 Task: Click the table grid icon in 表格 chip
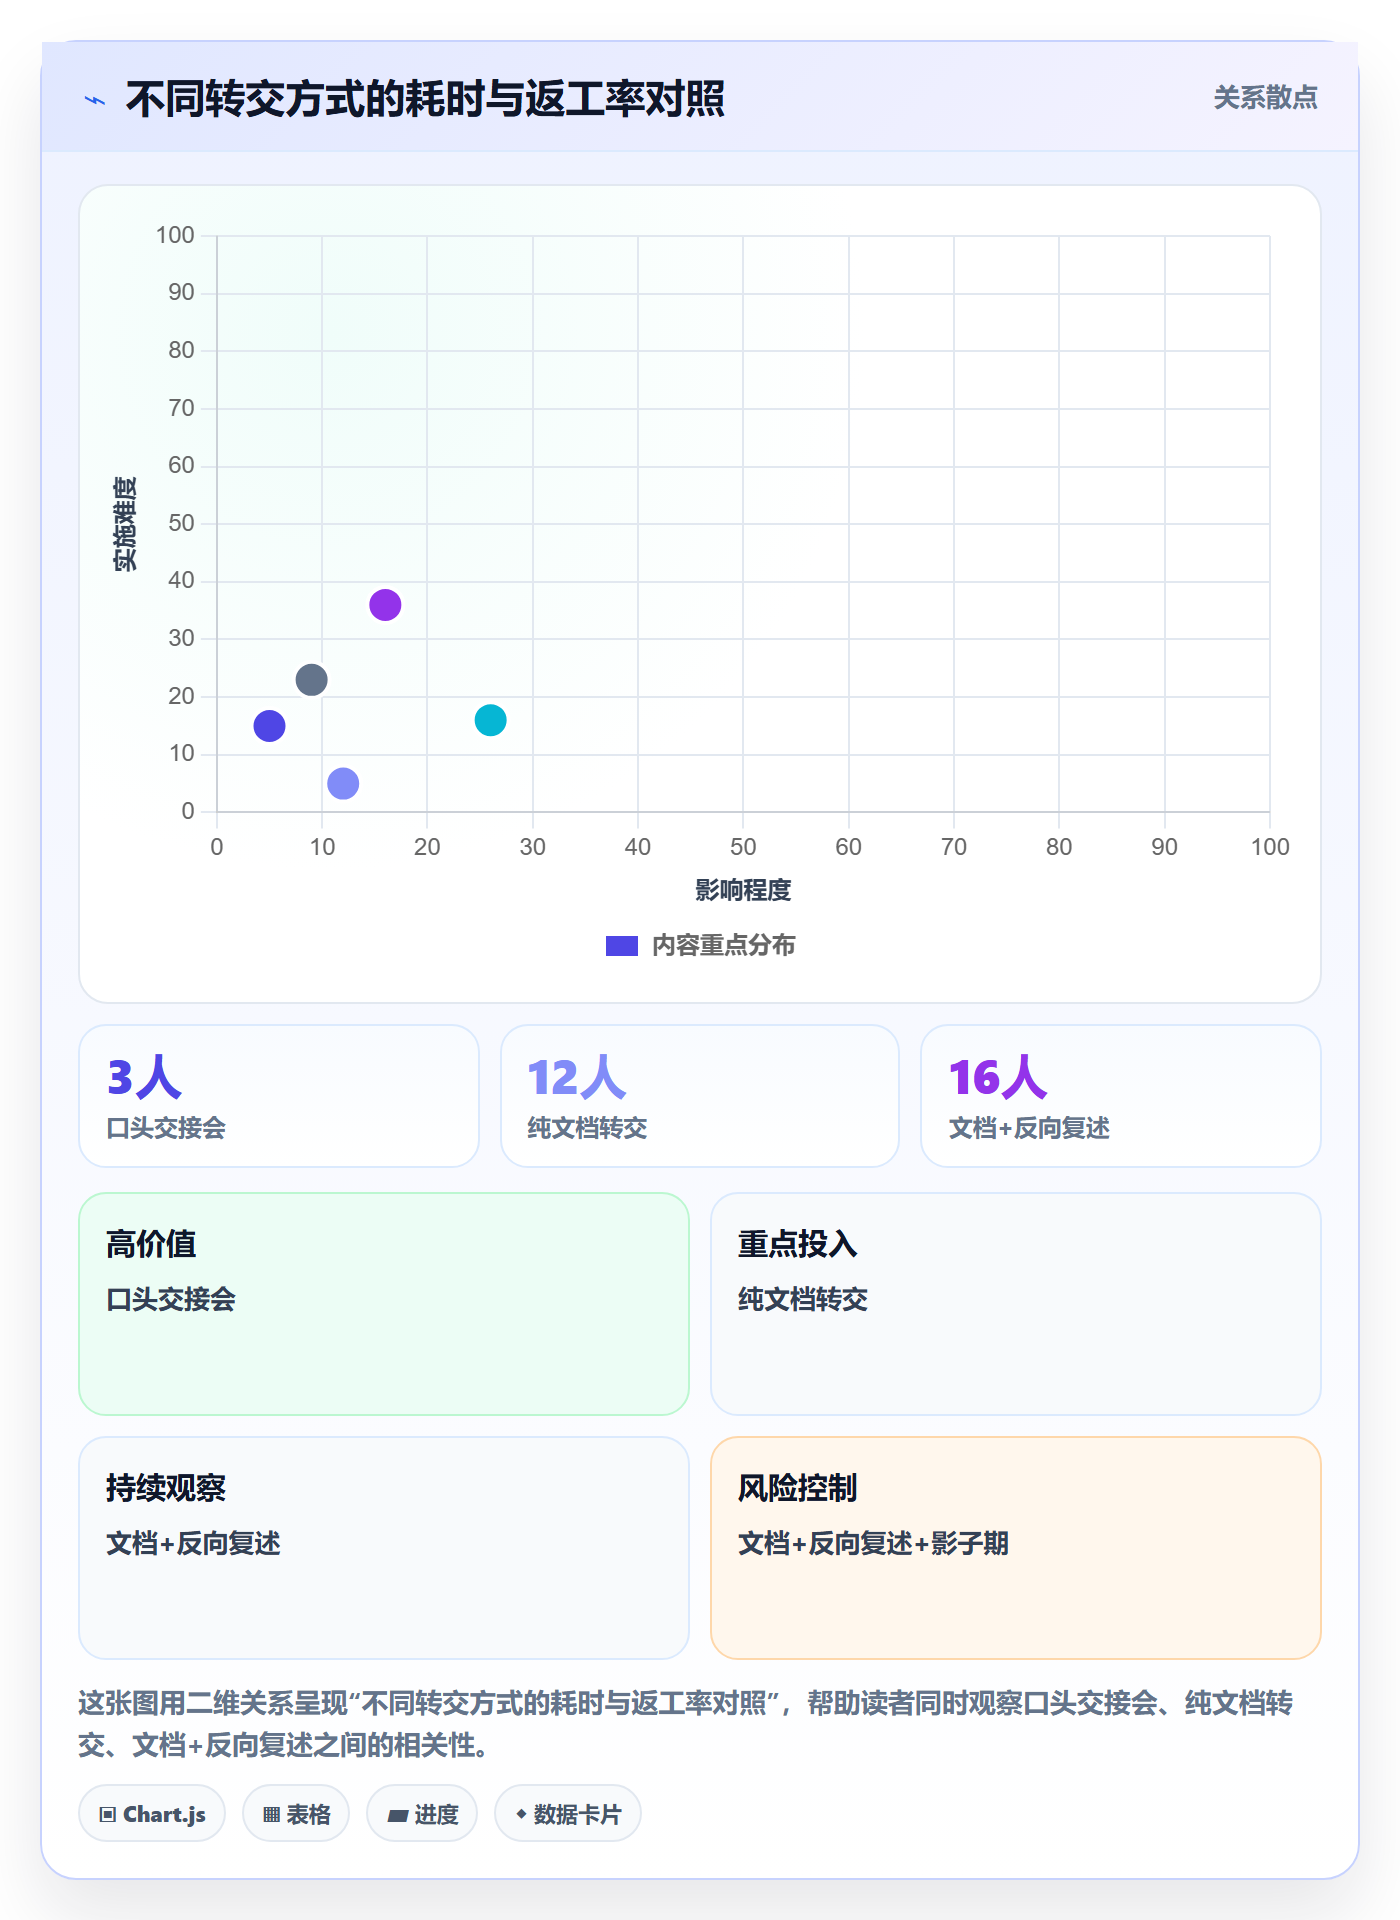tap(271, 1815)
